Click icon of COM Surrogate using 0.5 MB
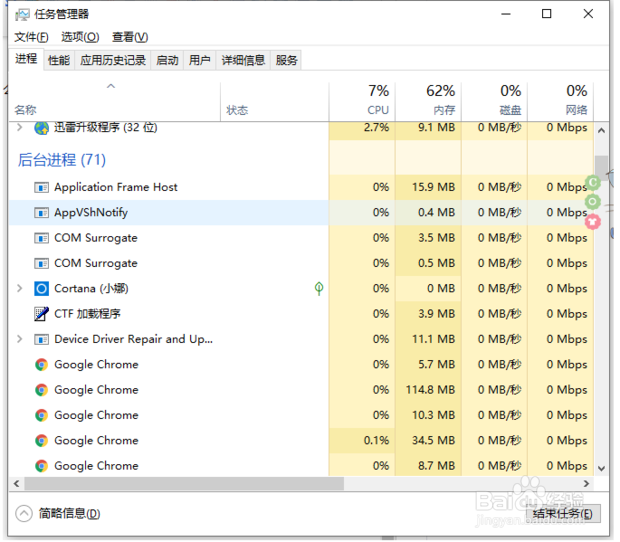This screenshot has width=620, height=542. click(x=42, y=263)
